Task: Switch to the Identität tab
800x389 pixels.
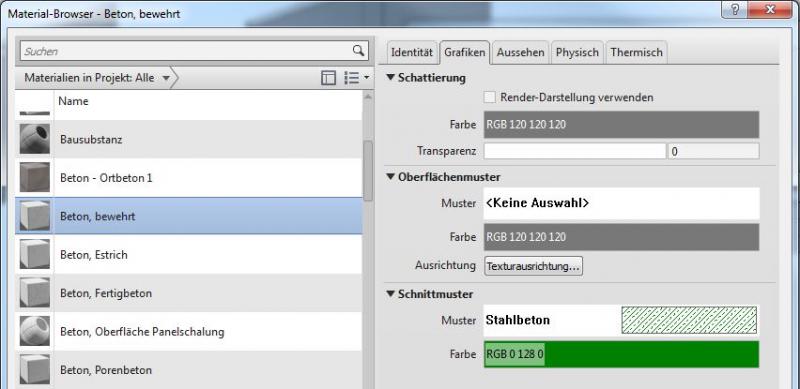Action: pos(412,52)
